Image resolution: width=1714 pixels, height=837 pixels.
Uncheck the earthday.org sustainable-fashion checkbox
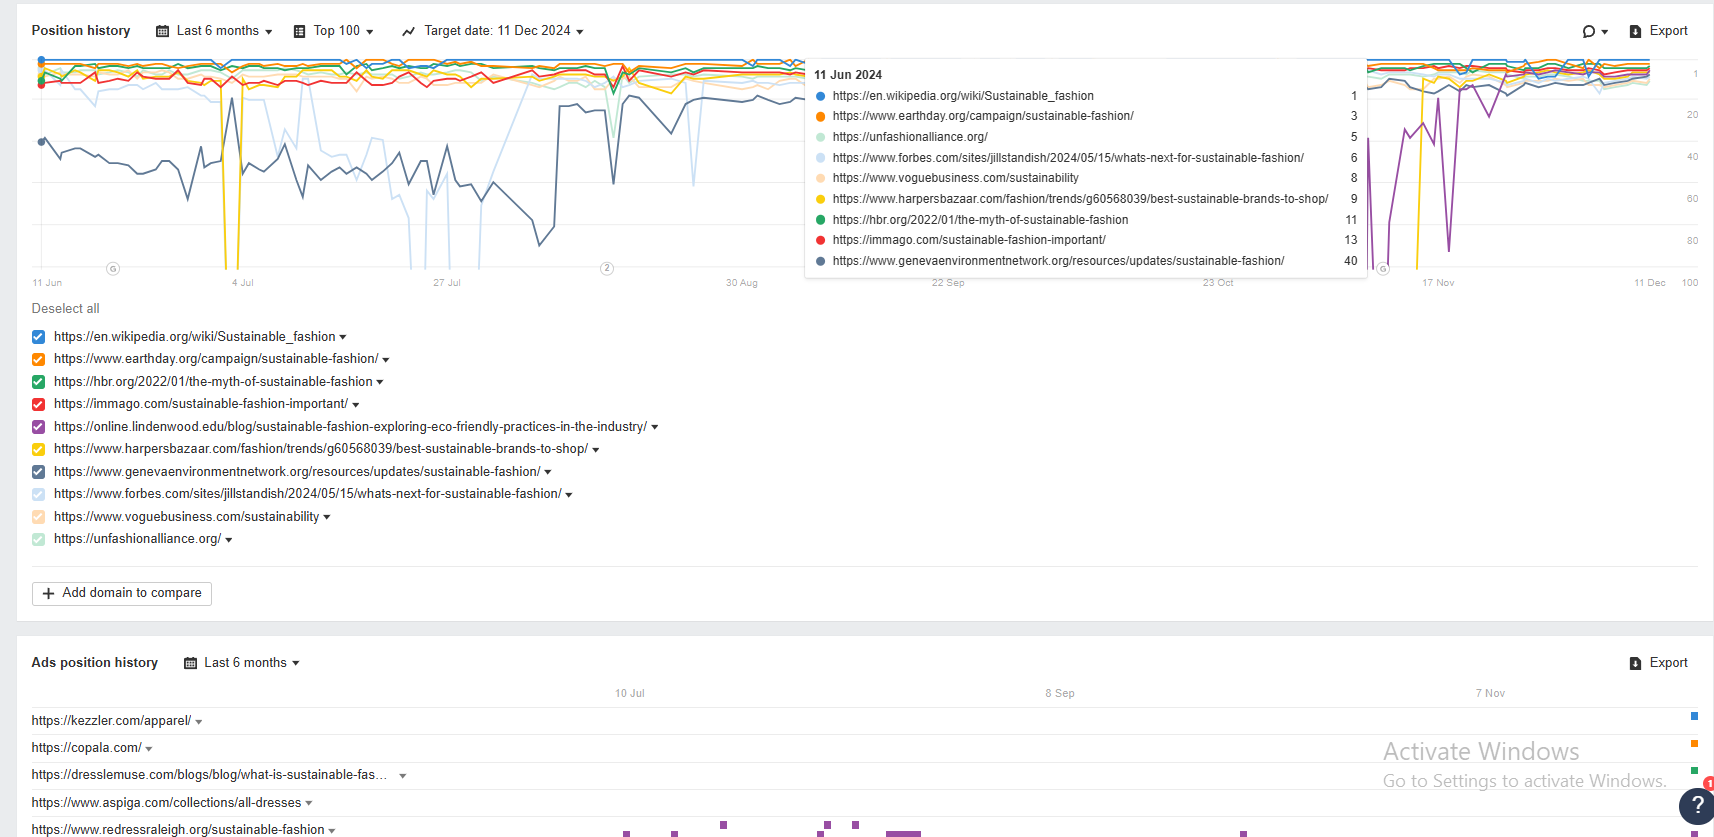tap(38, 359)
